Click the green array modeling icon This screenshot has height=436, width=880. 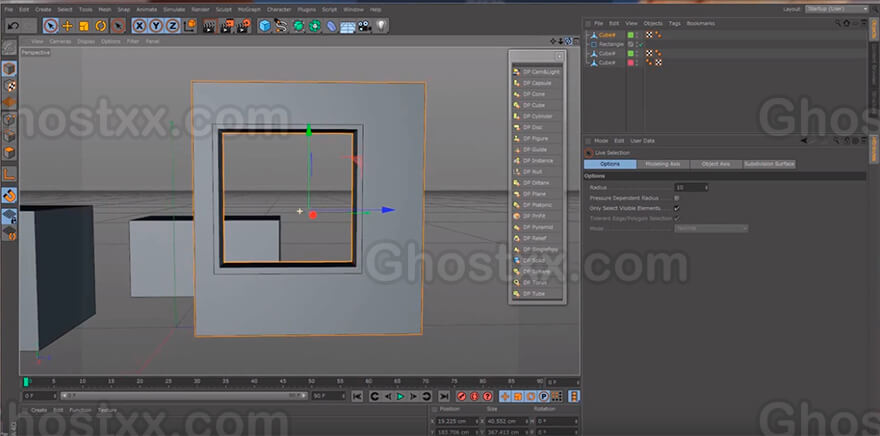click(315, 26)
